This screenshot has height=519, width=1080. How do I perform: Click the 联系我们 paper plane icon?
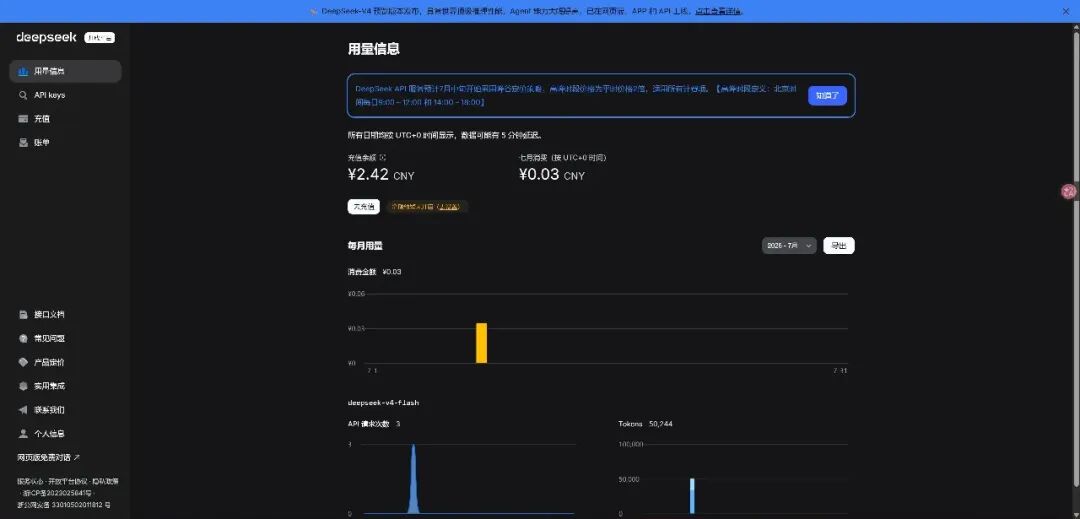pos(23,410)
